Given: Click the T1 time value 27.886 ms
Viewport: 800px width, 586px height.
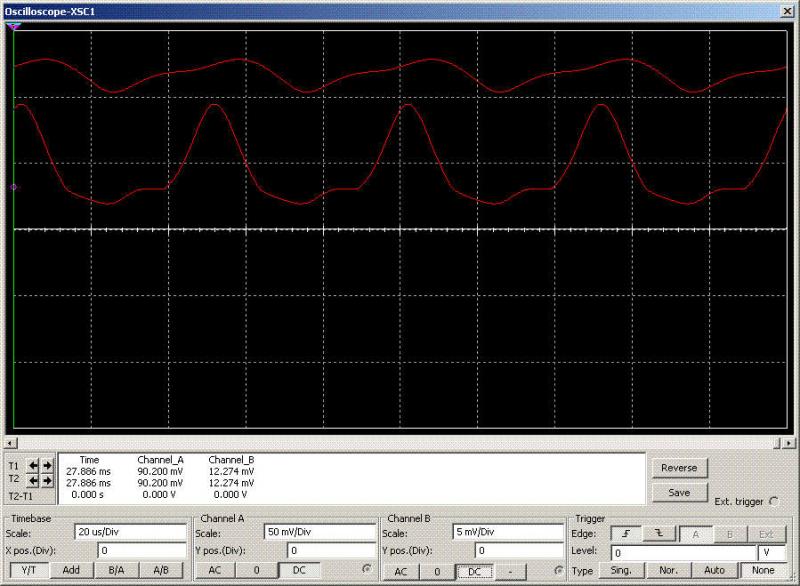Looking at the screenshot, I should tap(88, 471).
